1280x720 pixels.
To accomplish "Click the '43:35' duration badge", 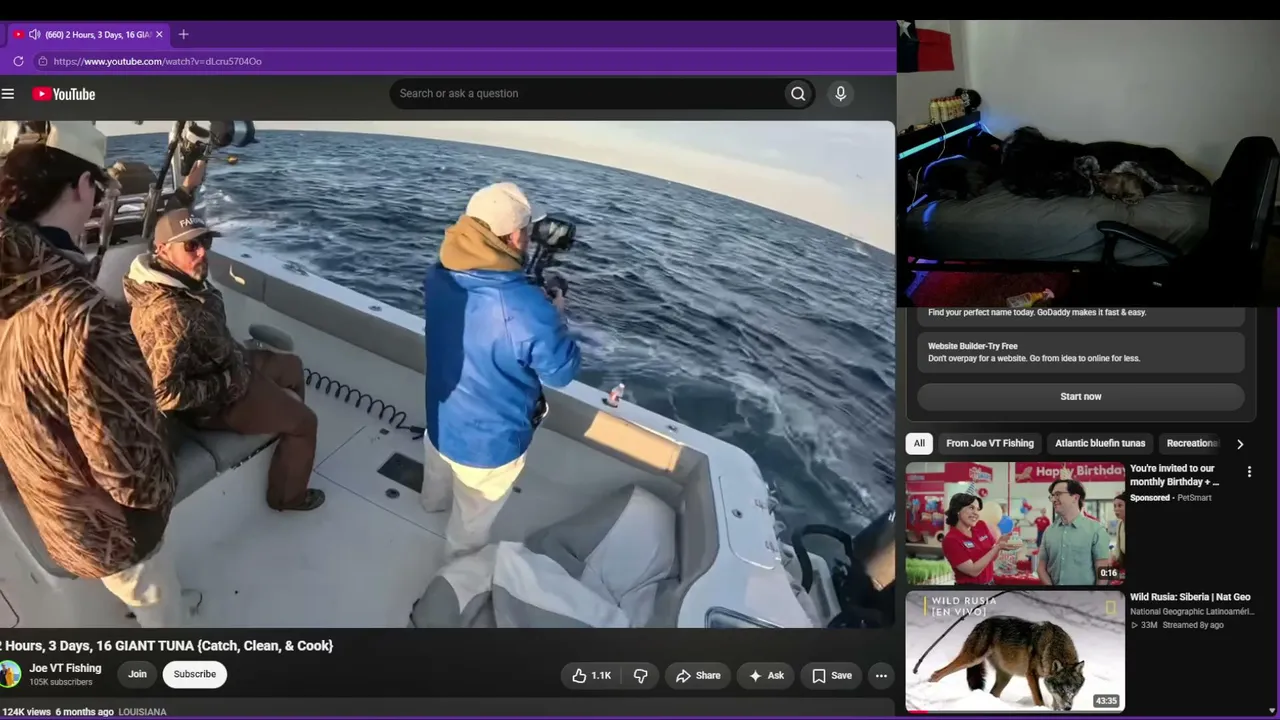I will pyautogui.click(x=1106, y=701).
